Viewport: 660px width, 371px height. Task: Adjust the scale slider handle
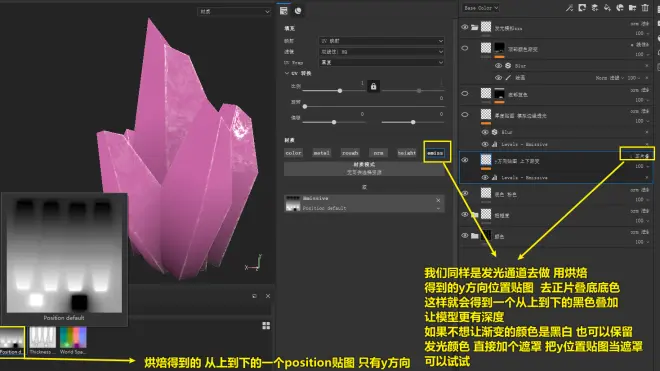[x=340, y=91]
